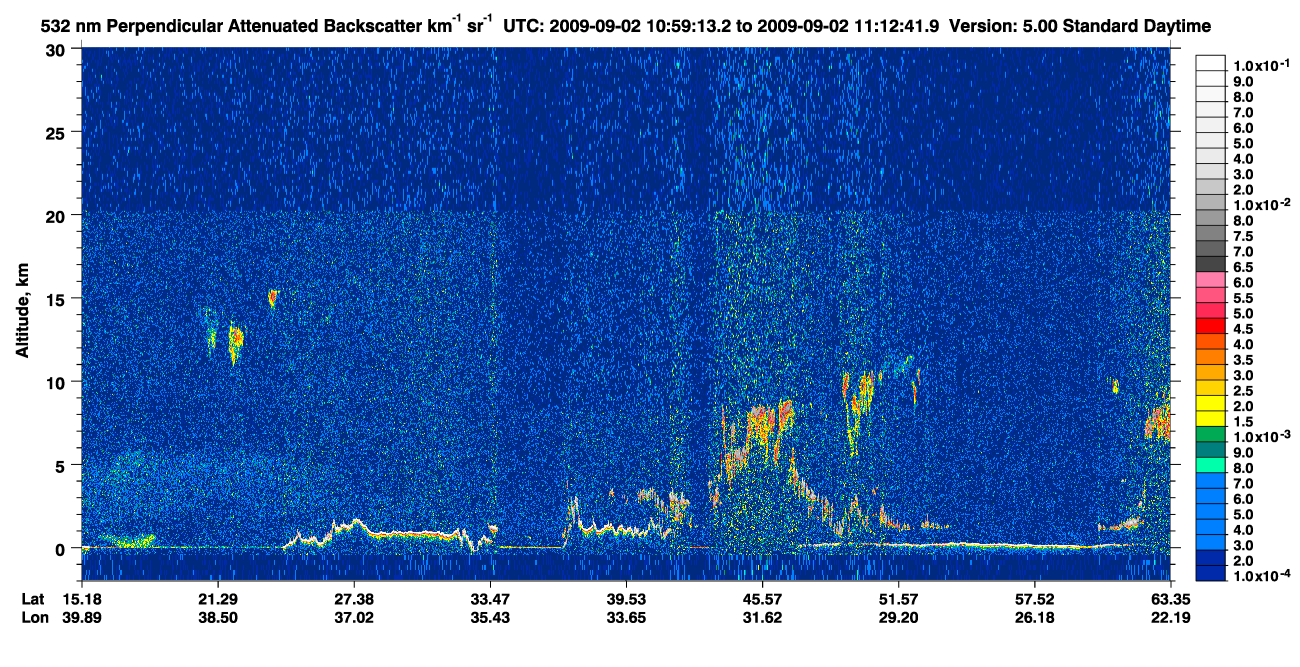Select latitude value '57.52'
This screenshot has height=667, width=1300.
click(x=1034, y=598)
